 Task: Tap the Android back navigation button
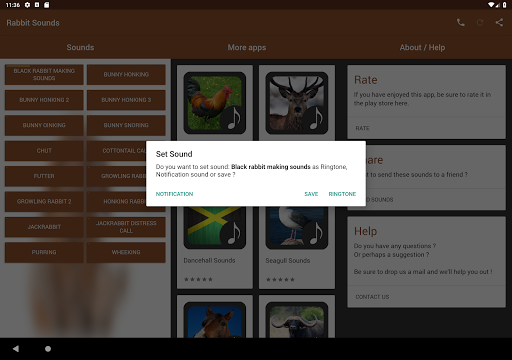(x=16, y=349)
